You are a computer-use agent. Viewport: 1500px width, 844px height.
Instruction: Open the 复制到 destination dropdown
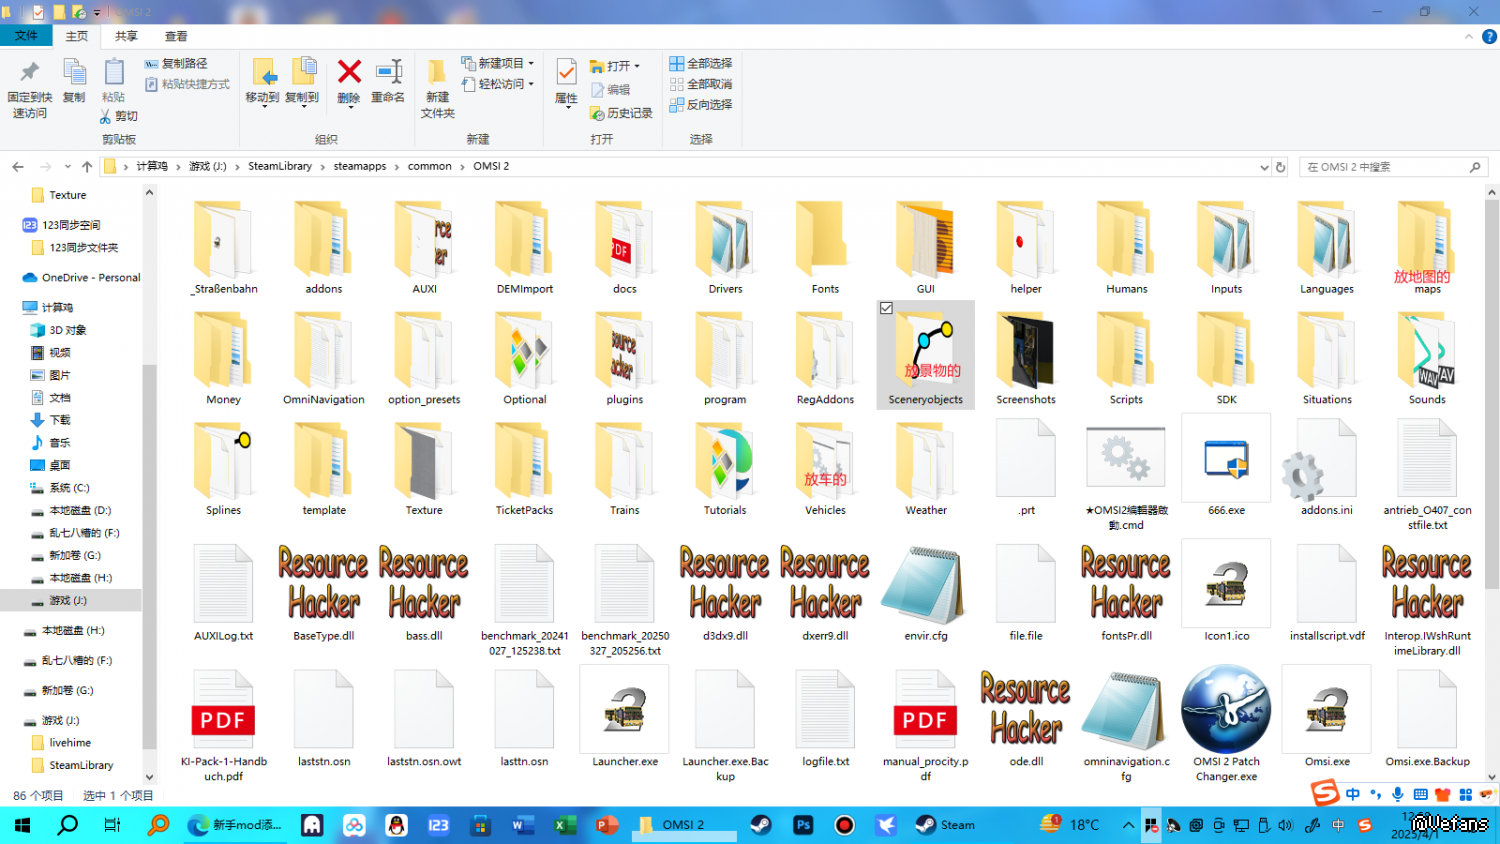coord(302,105)
